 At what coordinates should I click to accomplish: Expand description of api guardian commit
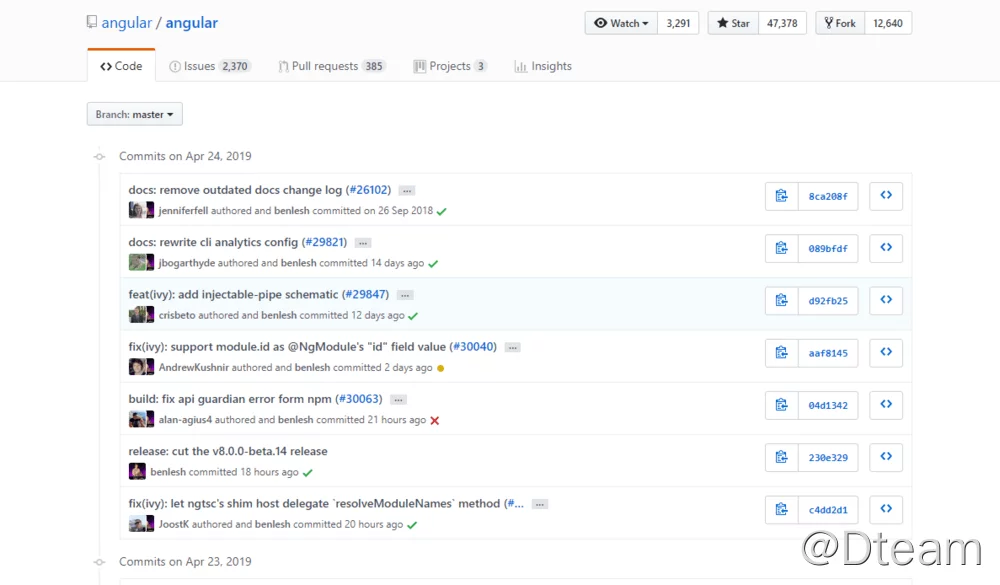click(x=398, y=400)
